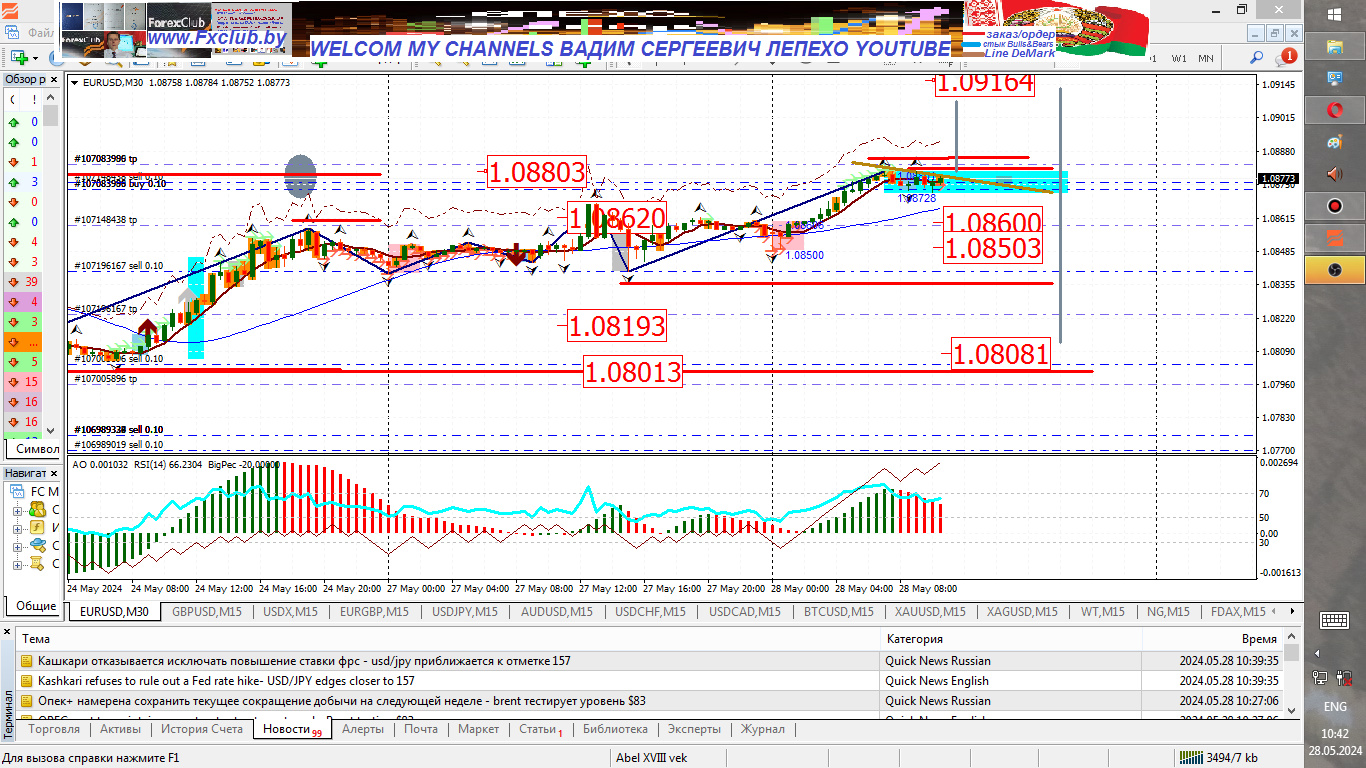Open the XAUUSD,M15 chart tab

[x=930, y=612]
